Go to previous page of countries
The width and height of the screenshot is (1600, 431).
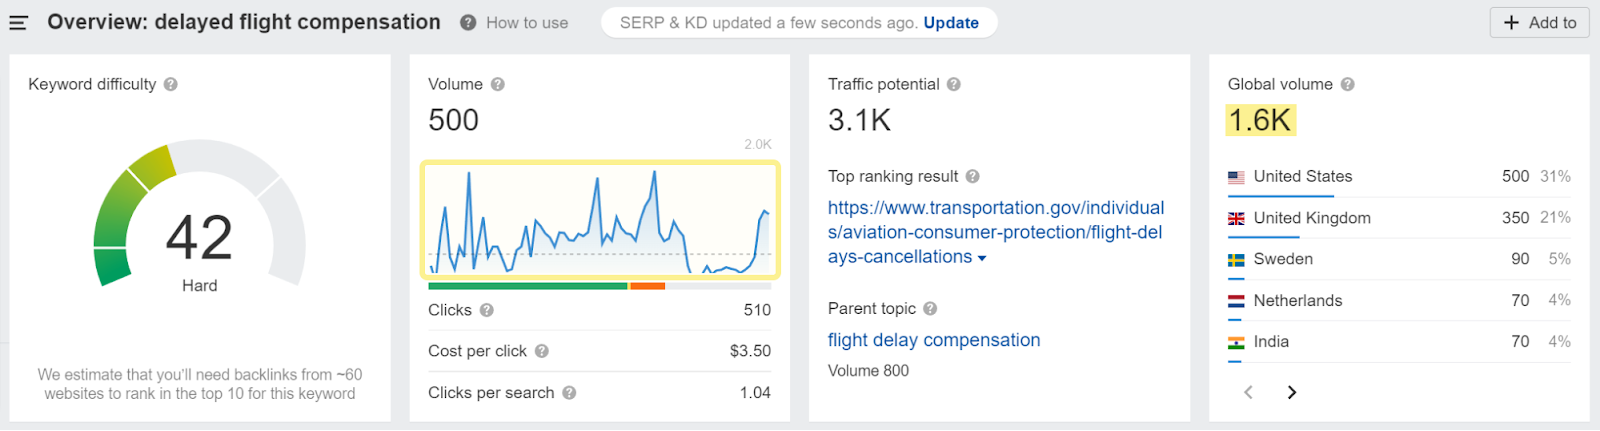[x=1248, y=392]
